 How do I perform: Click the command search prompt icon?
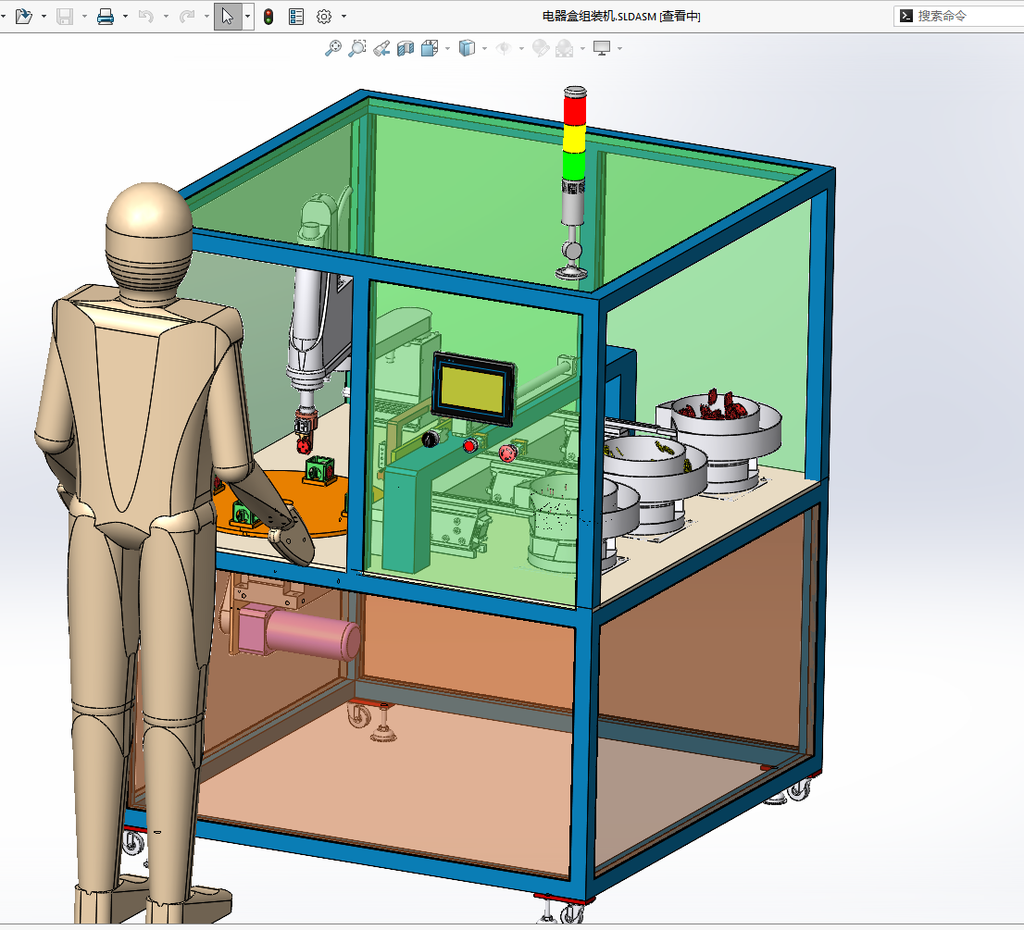[x=906, y=16]
